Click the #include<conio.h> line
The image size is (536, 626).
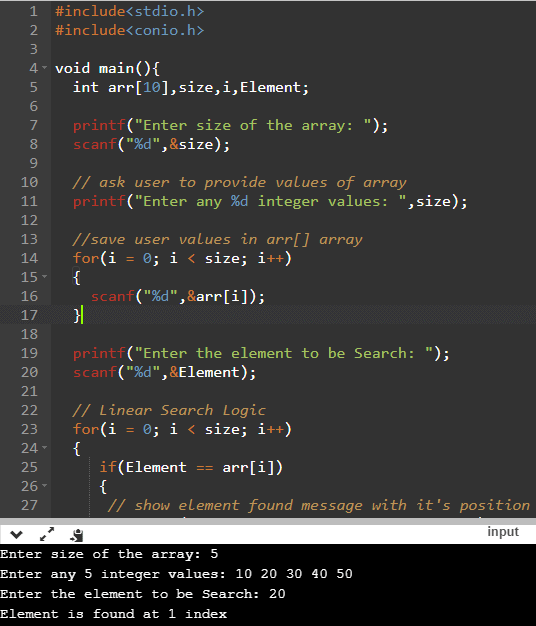(x=130, y=30)
